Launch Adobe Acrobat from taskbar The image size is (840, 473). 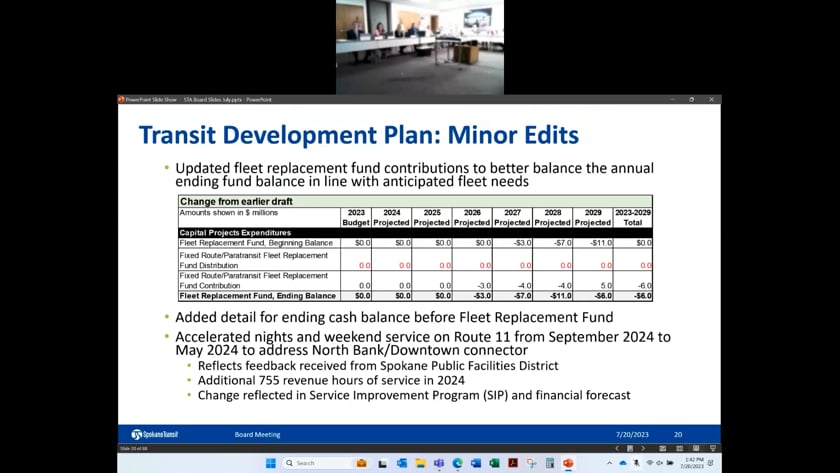pyautogui.click(x=513, y=463)
